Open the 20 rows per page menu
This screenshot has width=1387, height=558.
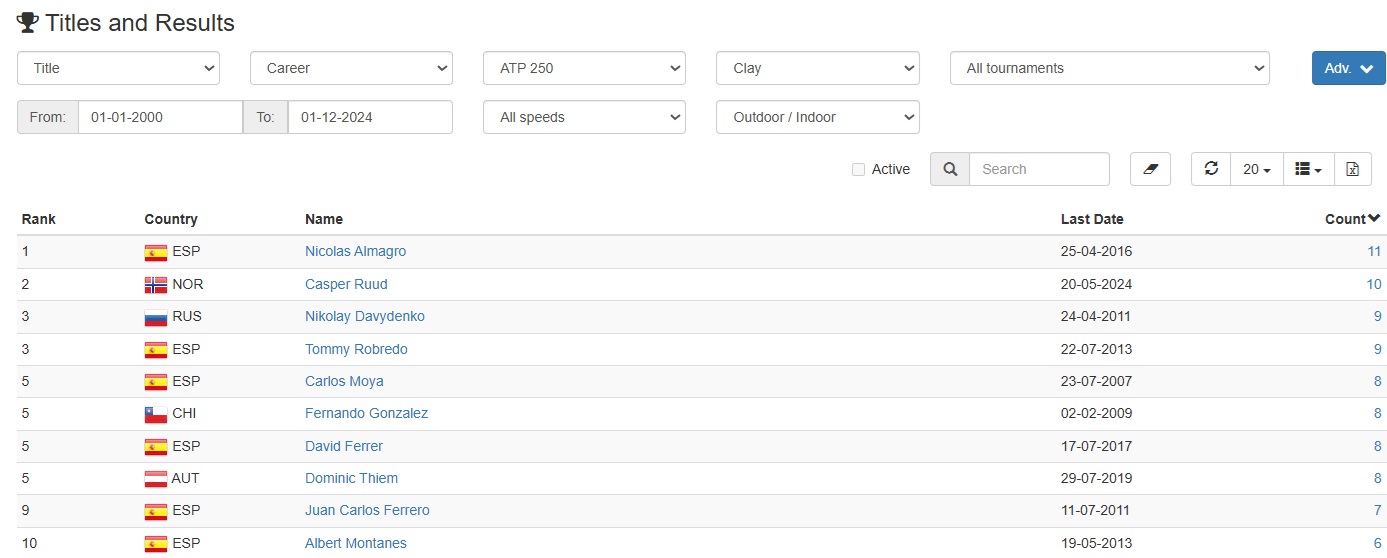click(1257, 169)
